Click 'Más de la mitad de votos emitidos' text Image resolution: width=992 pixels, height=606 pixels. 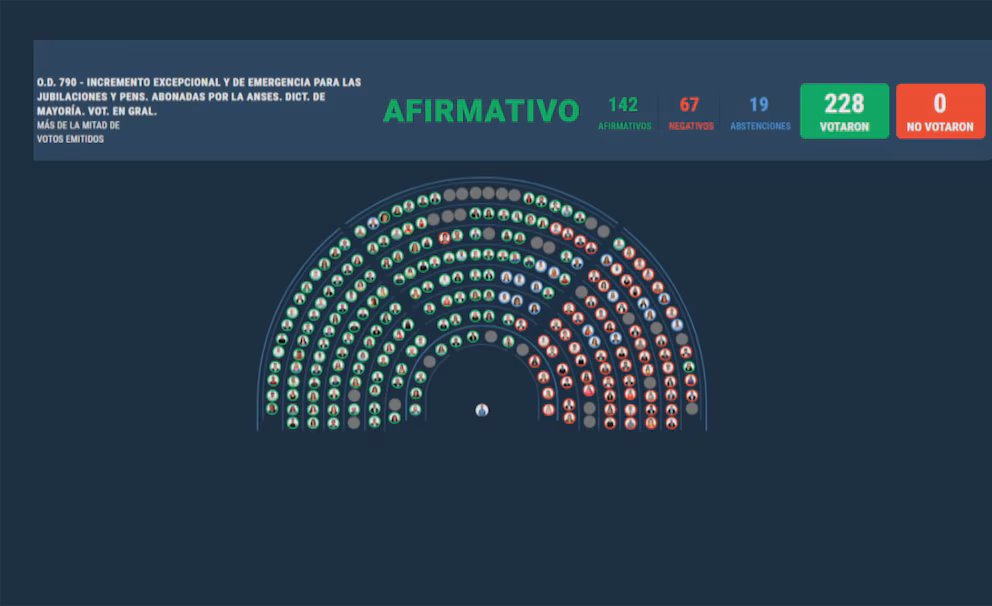click(78, 132)
